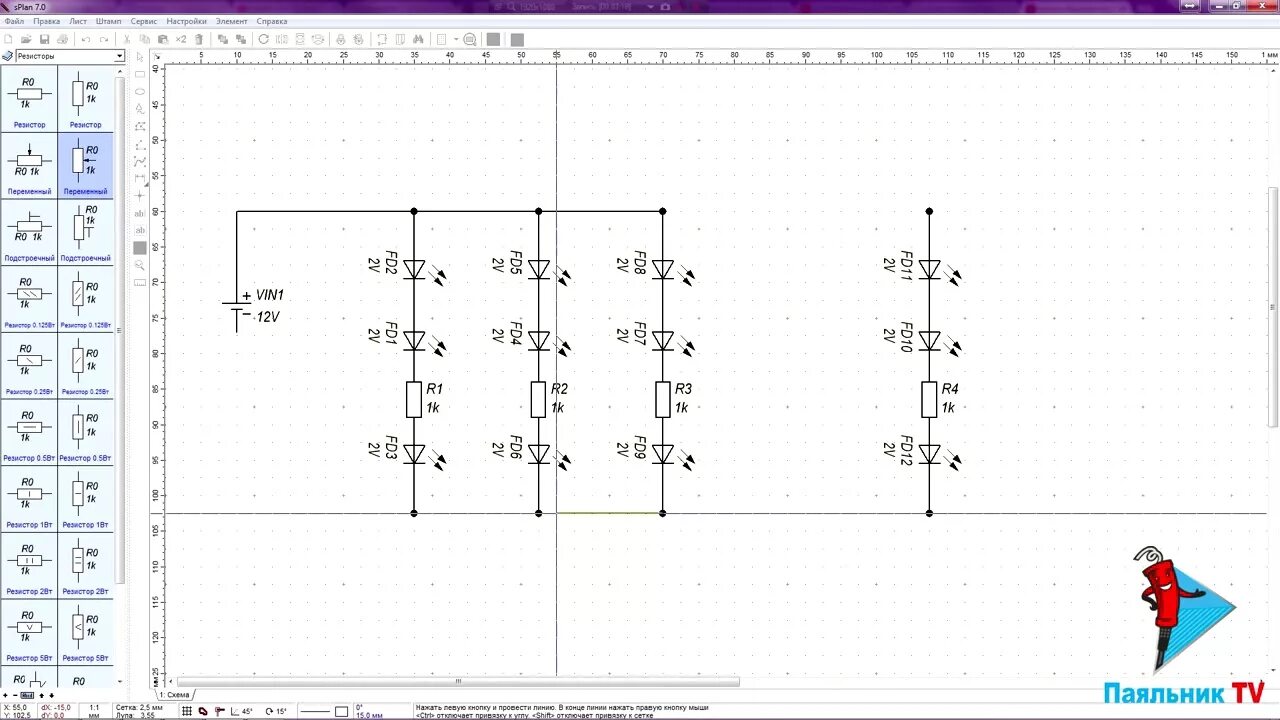Open the Правка menu

(x=46, y=21)
